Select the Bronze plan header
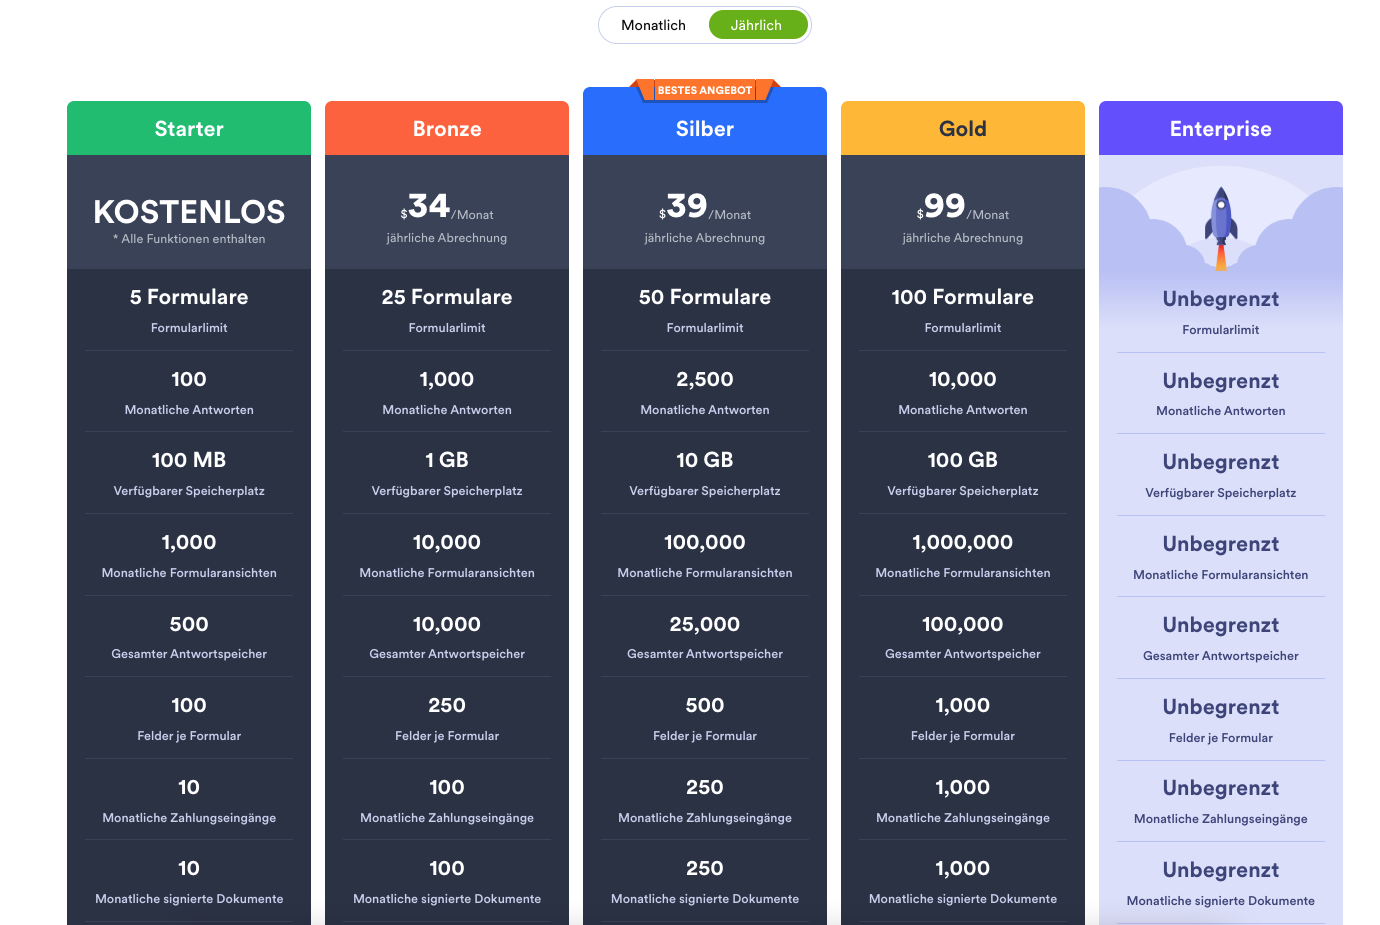The width and height of the screenshot is (1380, 925). click(447, 129)
